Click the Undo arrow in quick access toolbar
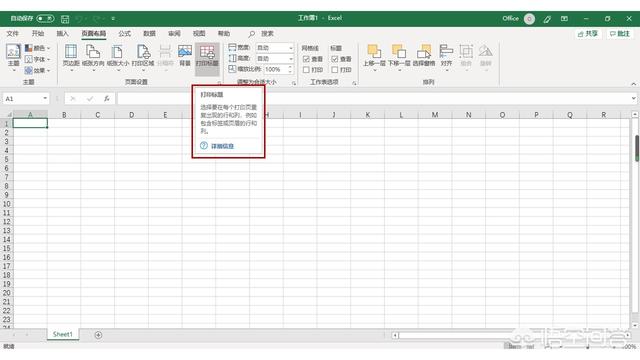Screen dimensions: 640x360 [79, 19]
